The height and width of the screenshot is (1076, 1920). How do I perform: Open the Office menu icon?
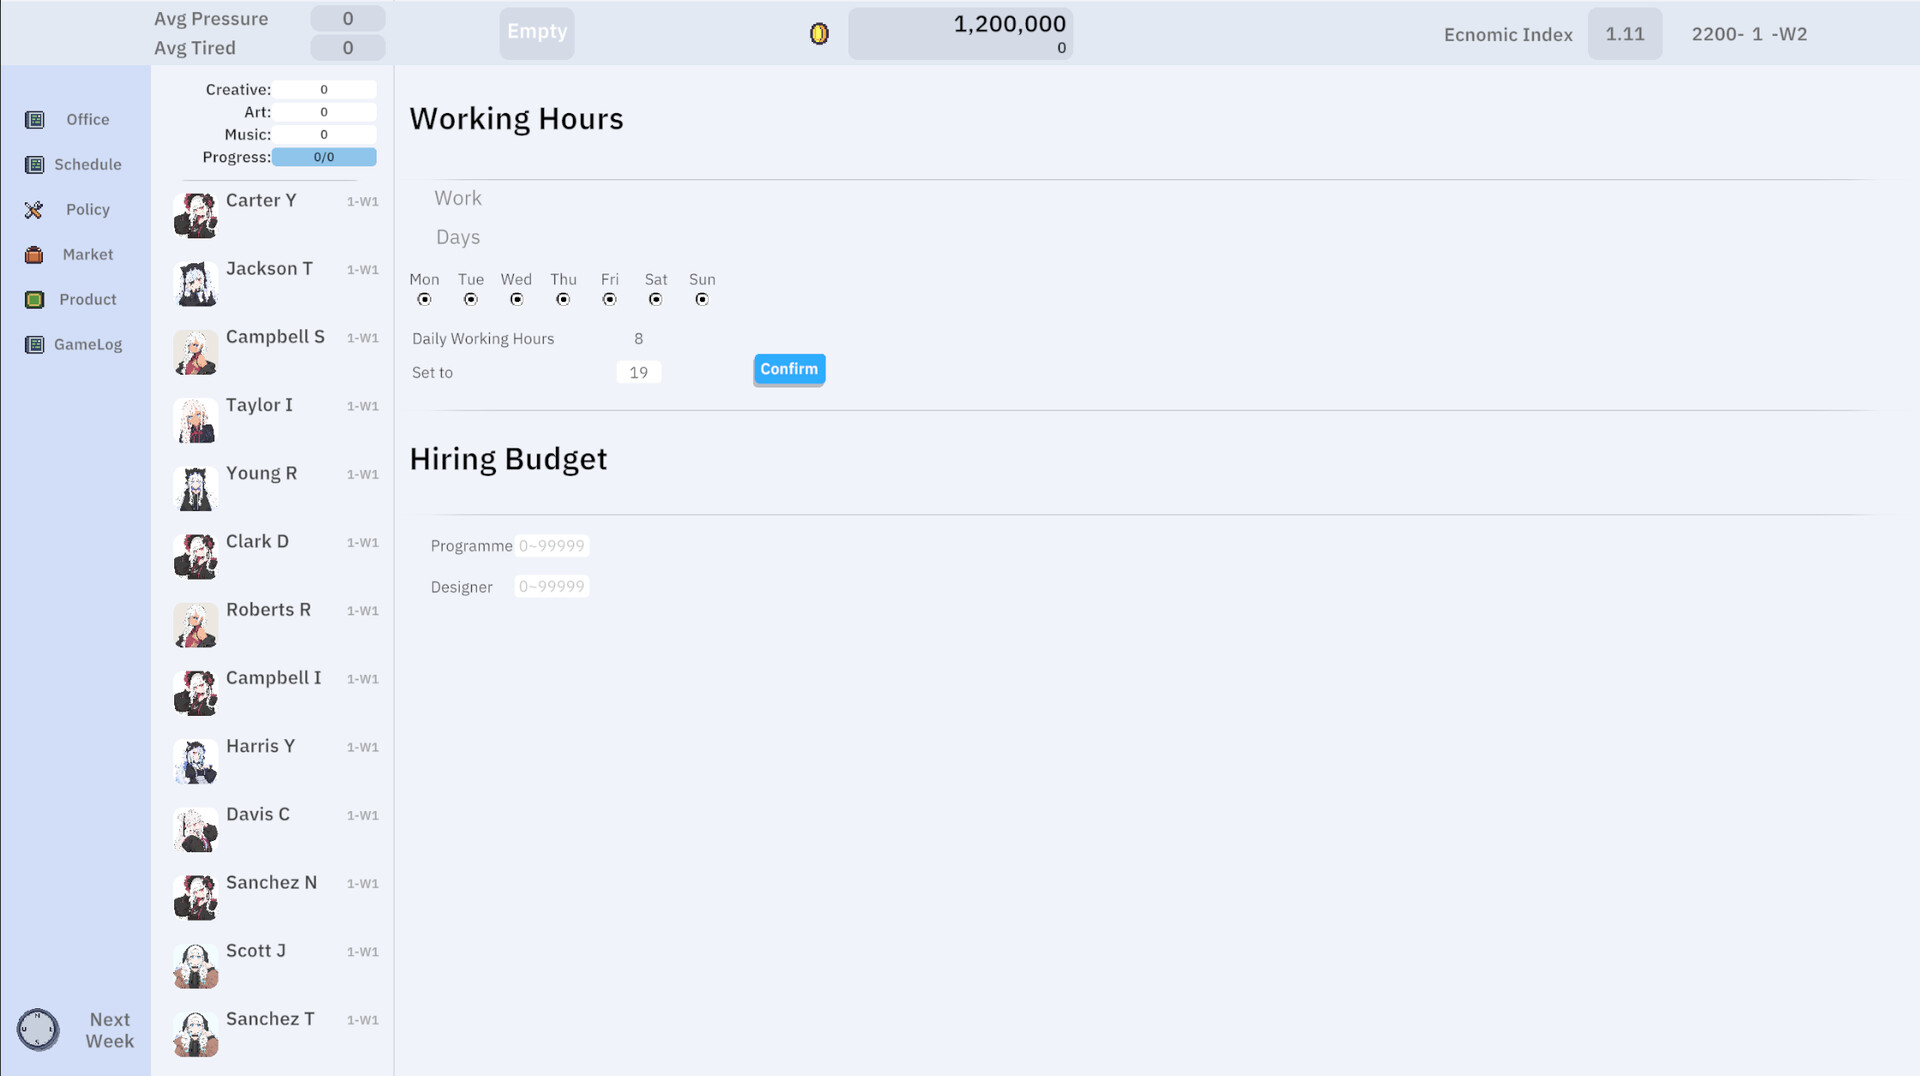(34, 120)
